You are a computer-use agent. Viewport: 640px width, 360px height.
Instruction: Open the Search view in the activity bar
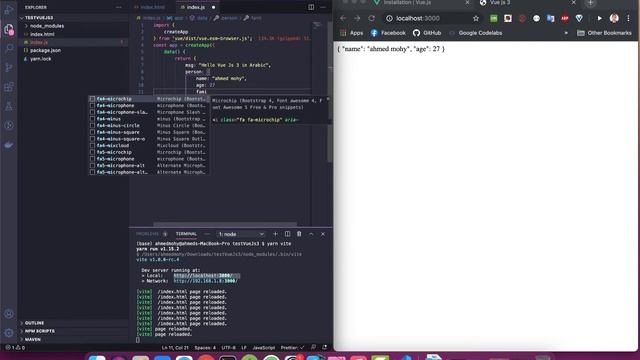9,49
